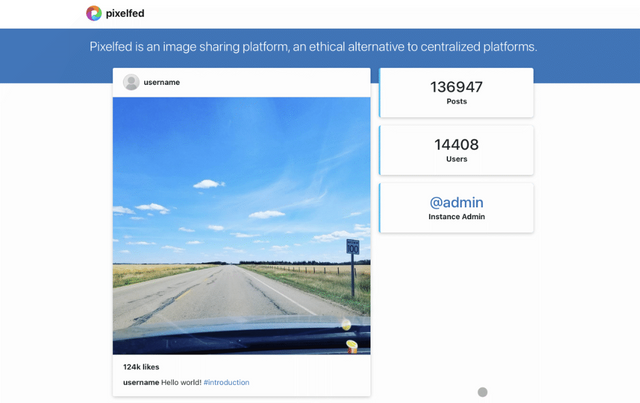Viewport: 640px width, 403px height.
Task: Click the pixelfed rainbow logo icon
Action: [93, 13]
